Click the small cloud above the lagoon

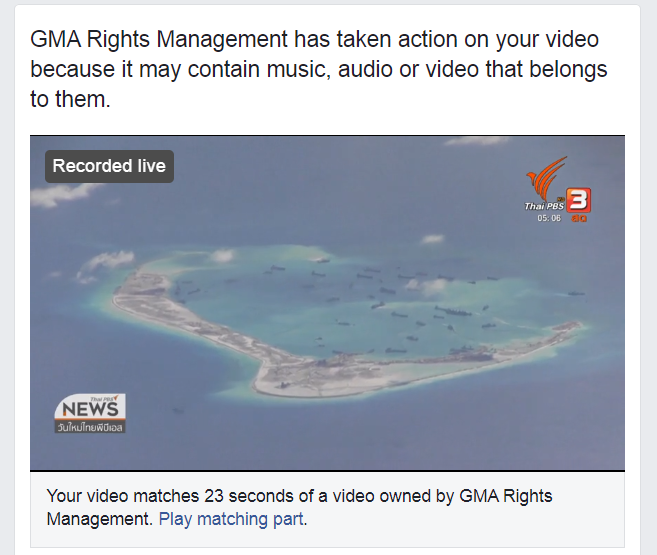tap(433, 239)
